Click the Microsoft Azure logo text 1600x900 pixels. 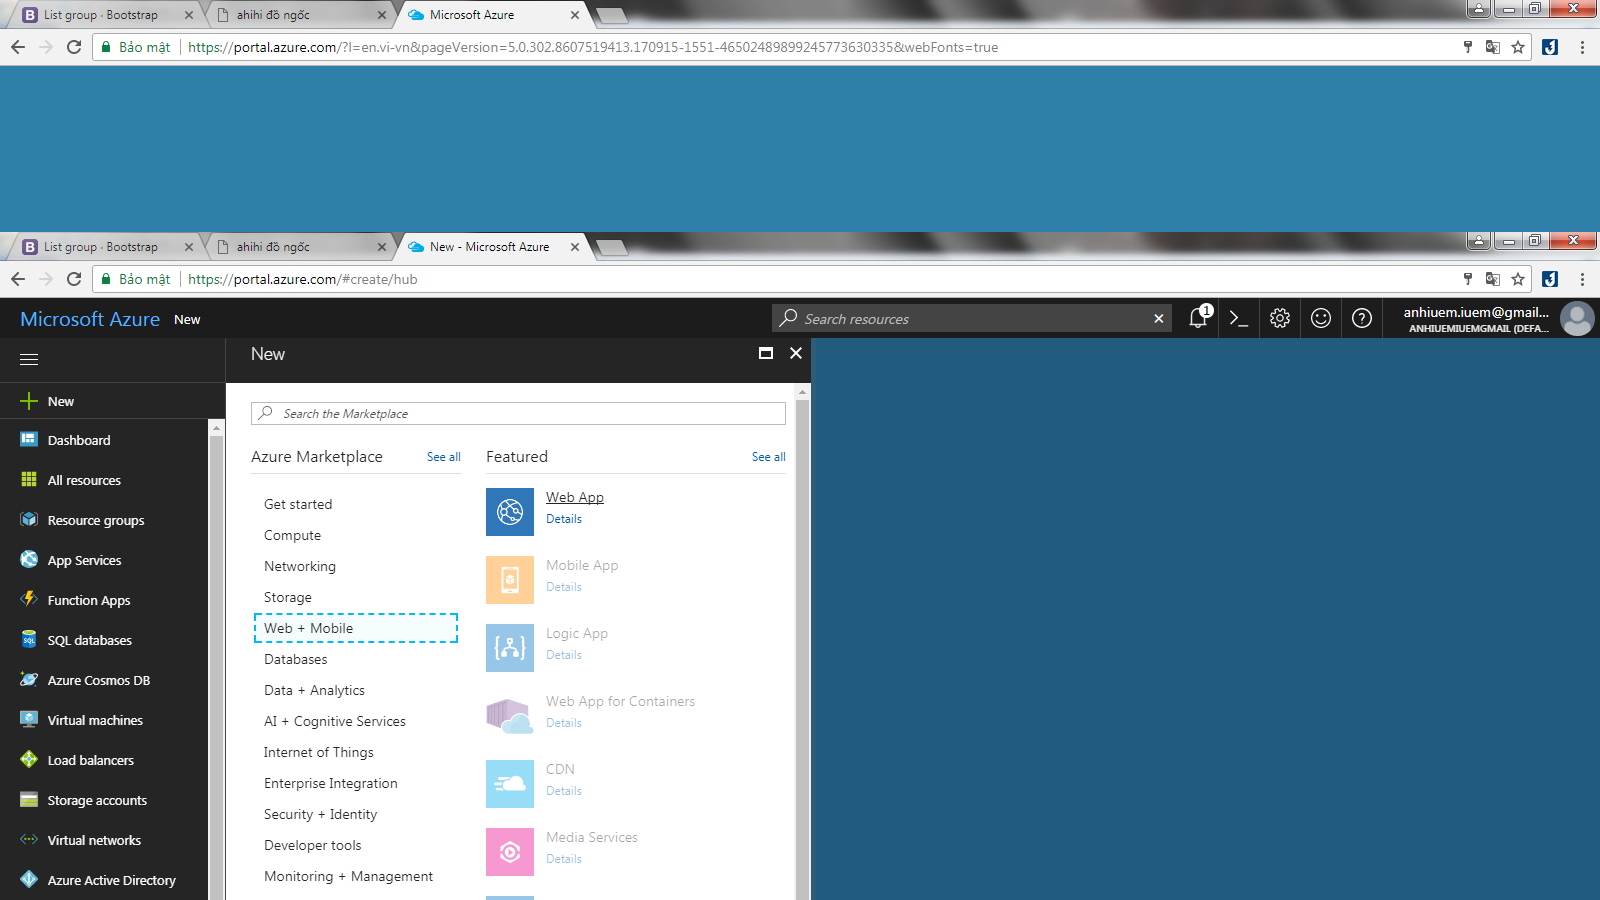point(90,319)
